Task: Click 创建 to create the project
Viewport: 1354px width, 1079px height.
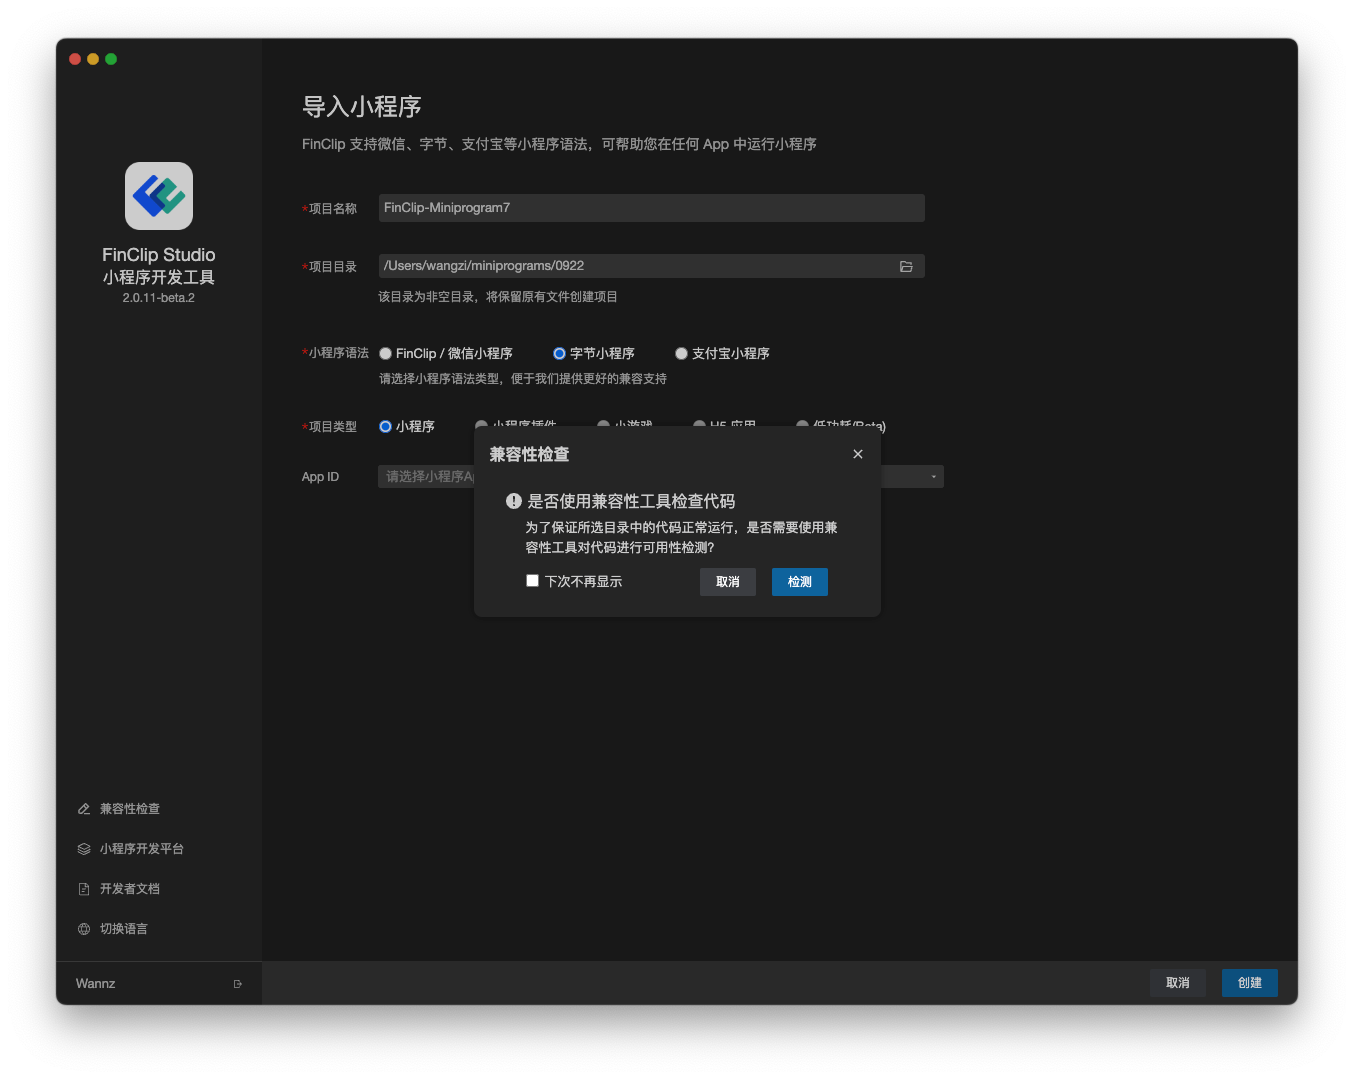Action: point(1249,983)
